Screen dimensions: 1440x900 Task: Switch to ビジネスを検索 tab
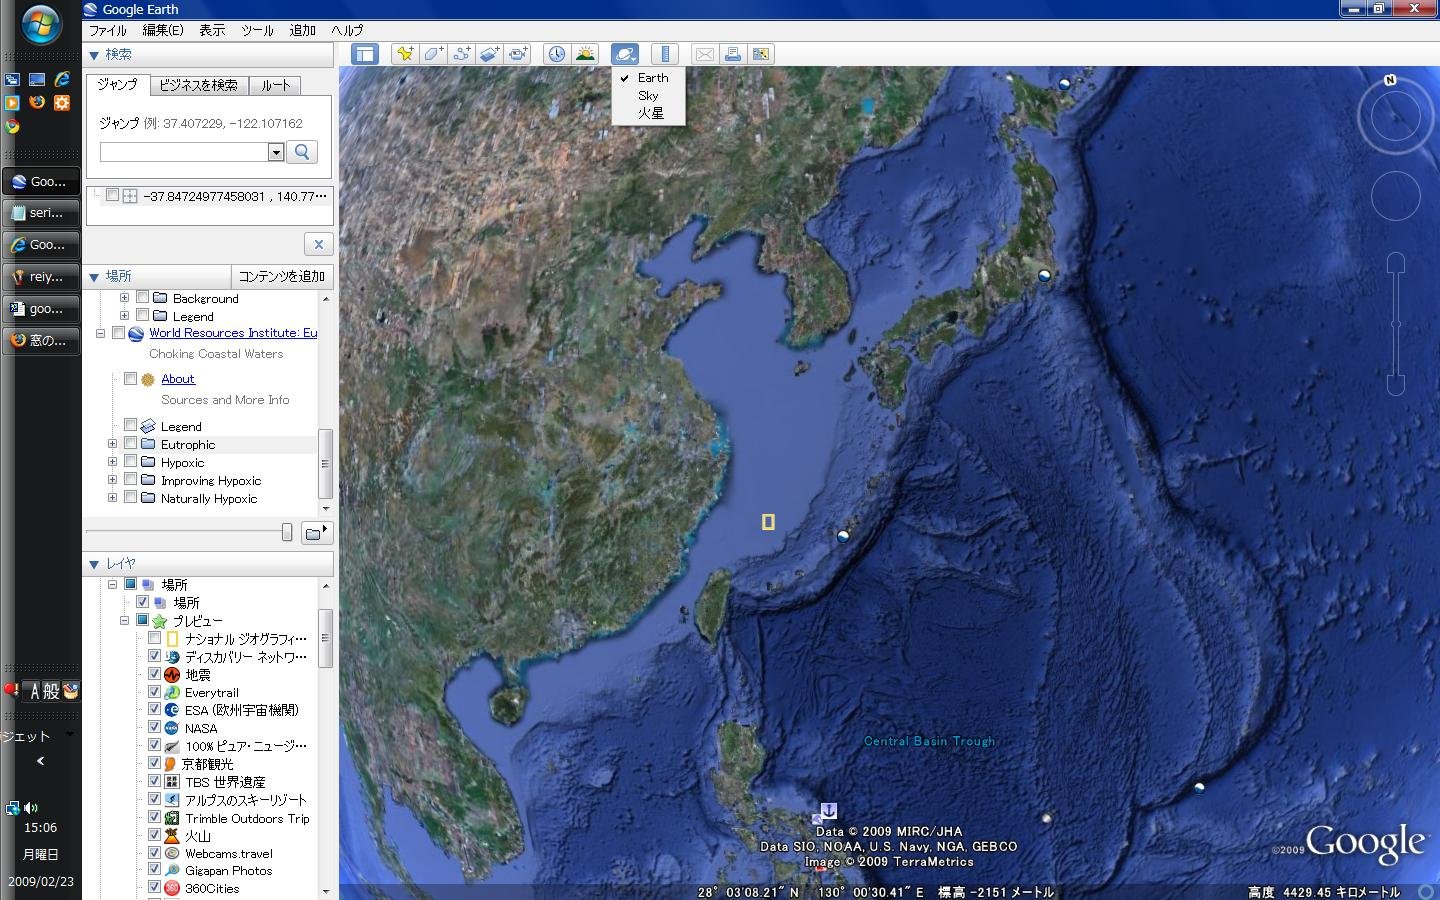pos(198,85)
